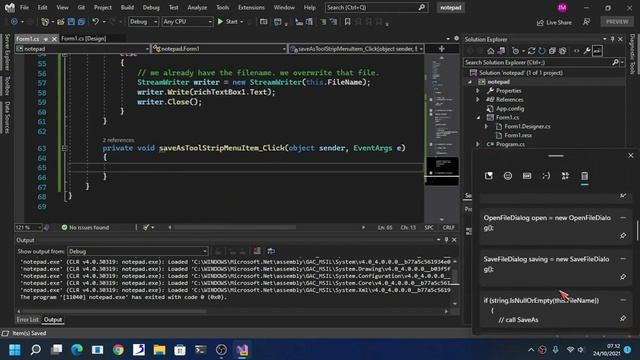
Task: Open the Show output from dropdown
Action: tap(138, 251)
